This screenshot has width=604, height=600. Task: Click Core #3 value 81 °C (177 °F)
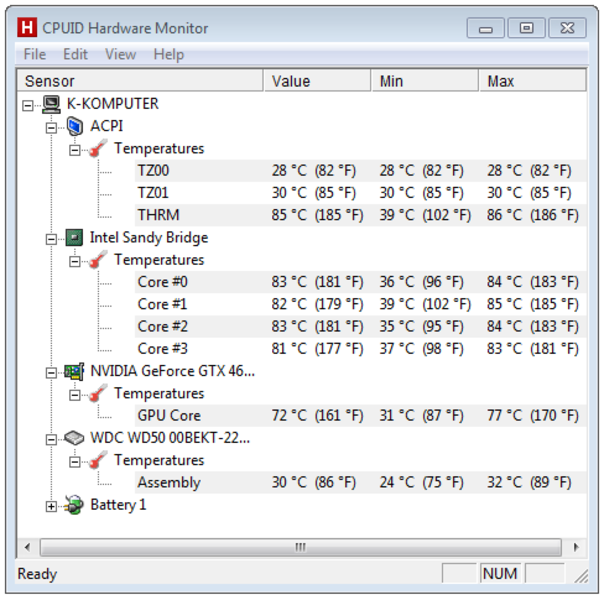click(x=317, y=349)
